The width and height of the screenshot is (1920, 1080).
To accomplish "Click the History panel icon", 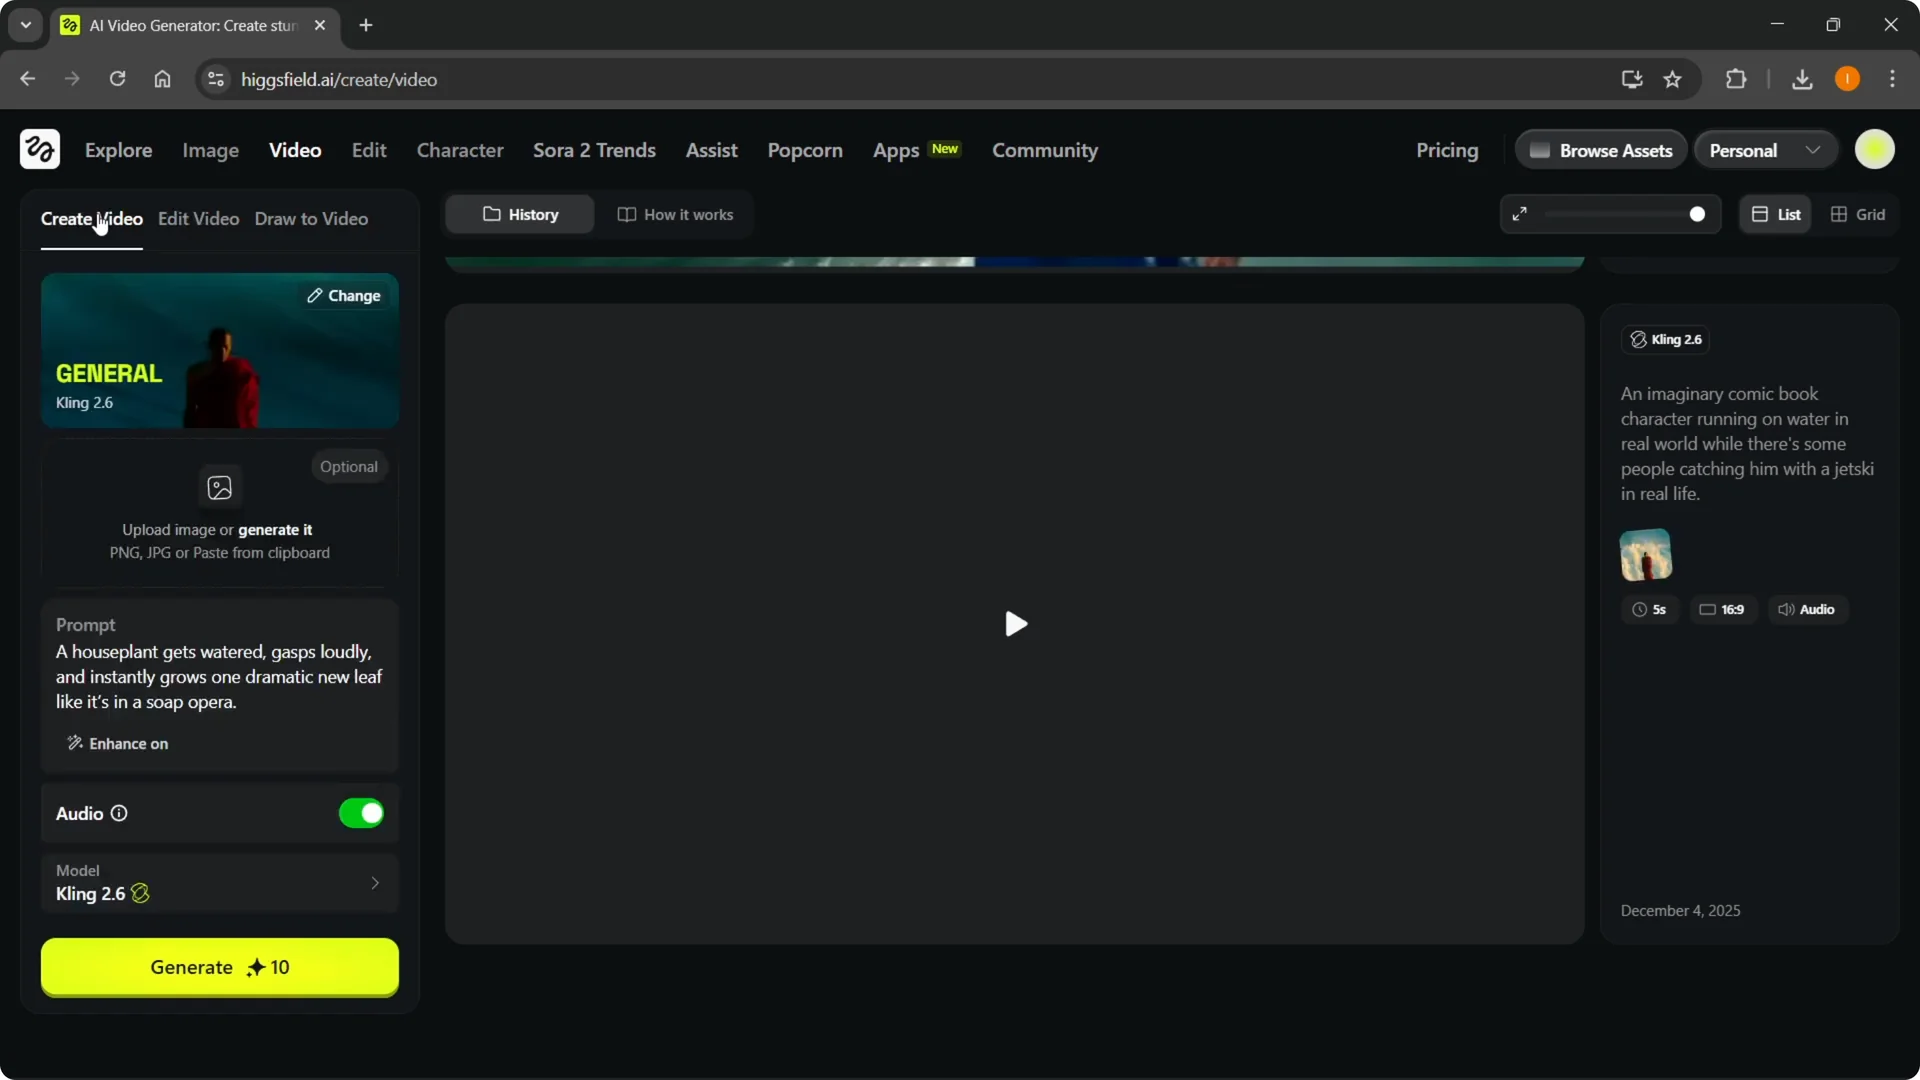I will (x=491, y=214).
